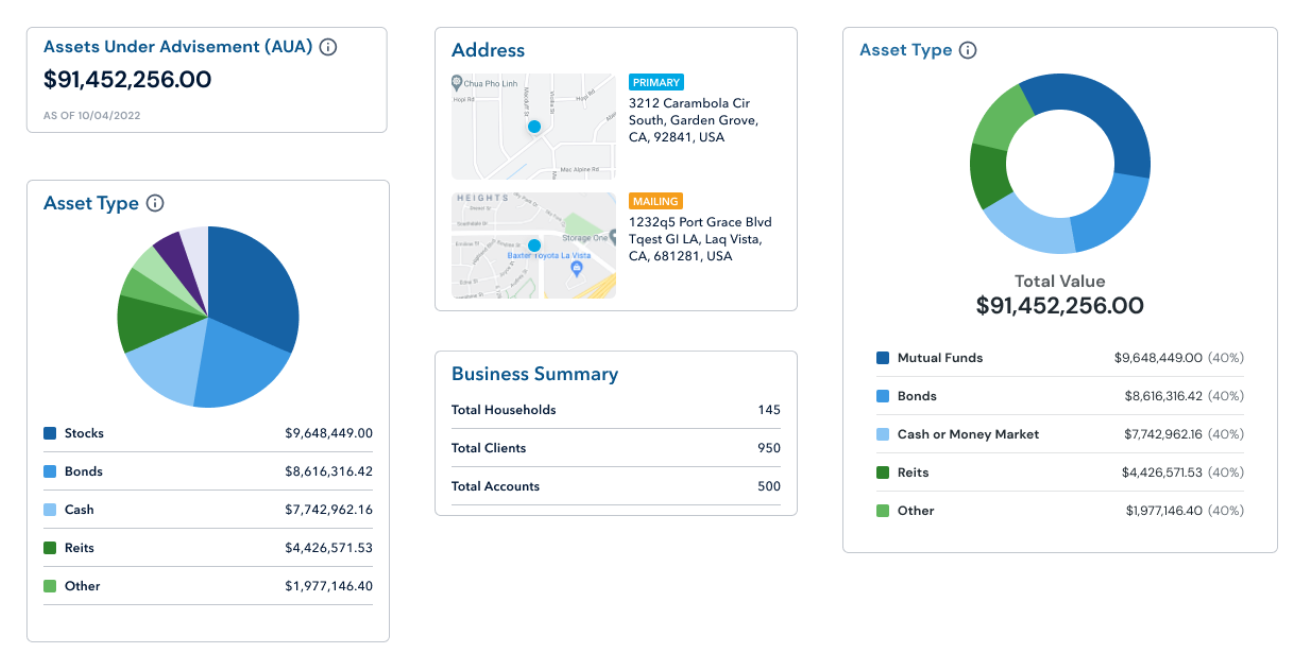
Task: Click the Reits label in pie chart legend
Action: coord(80,548)
